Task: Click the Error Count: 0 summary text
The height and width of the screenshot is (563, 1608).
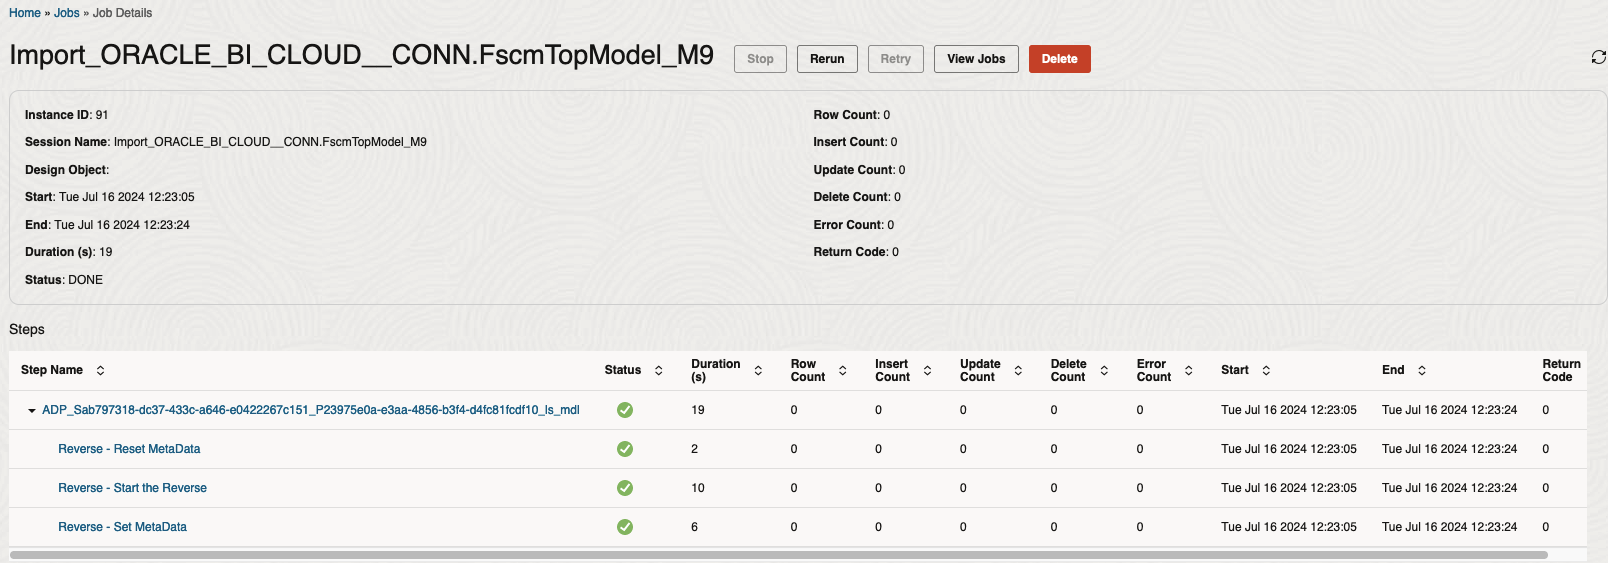Action: pos(854,225)
